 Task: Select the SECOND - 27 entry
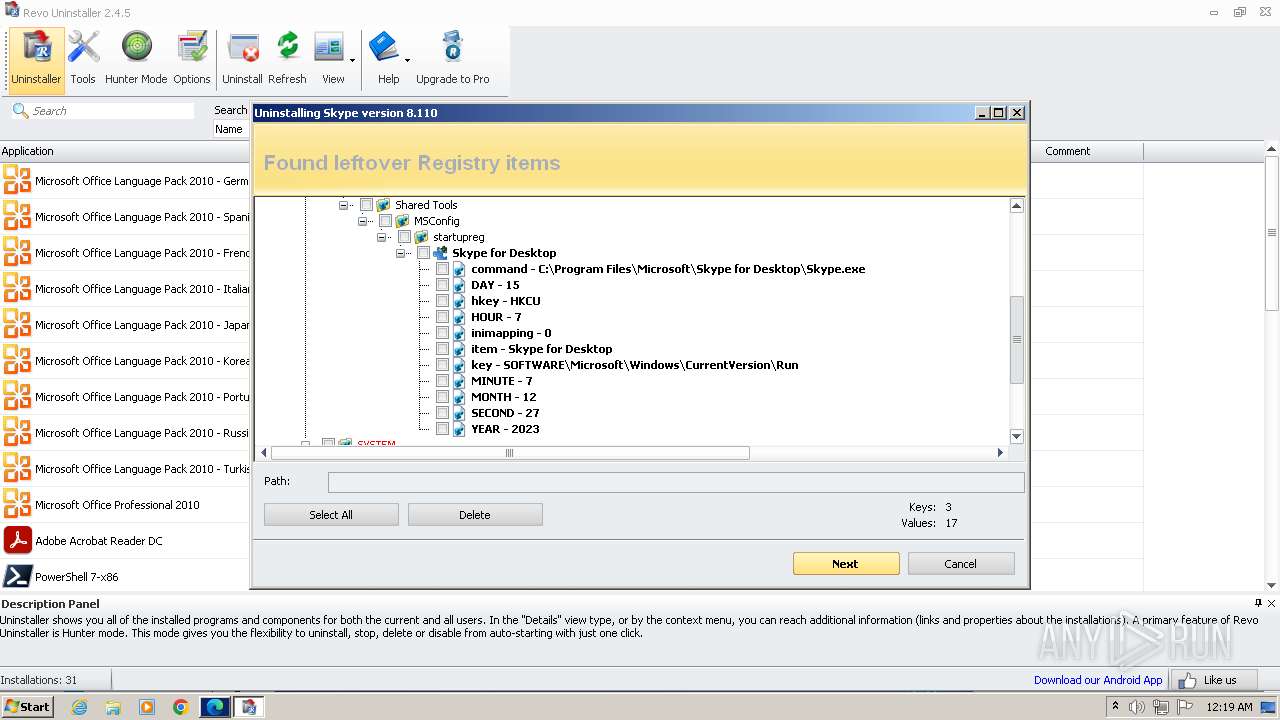[x=505, y=413]
